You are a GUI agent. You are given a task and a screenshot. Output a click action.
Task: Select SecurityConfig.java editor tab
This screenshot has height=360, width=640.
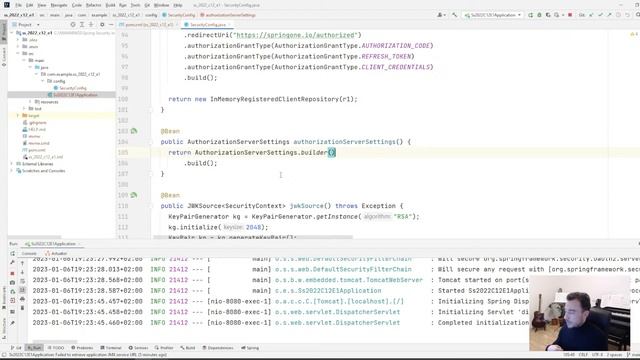(x=207, y=25)
